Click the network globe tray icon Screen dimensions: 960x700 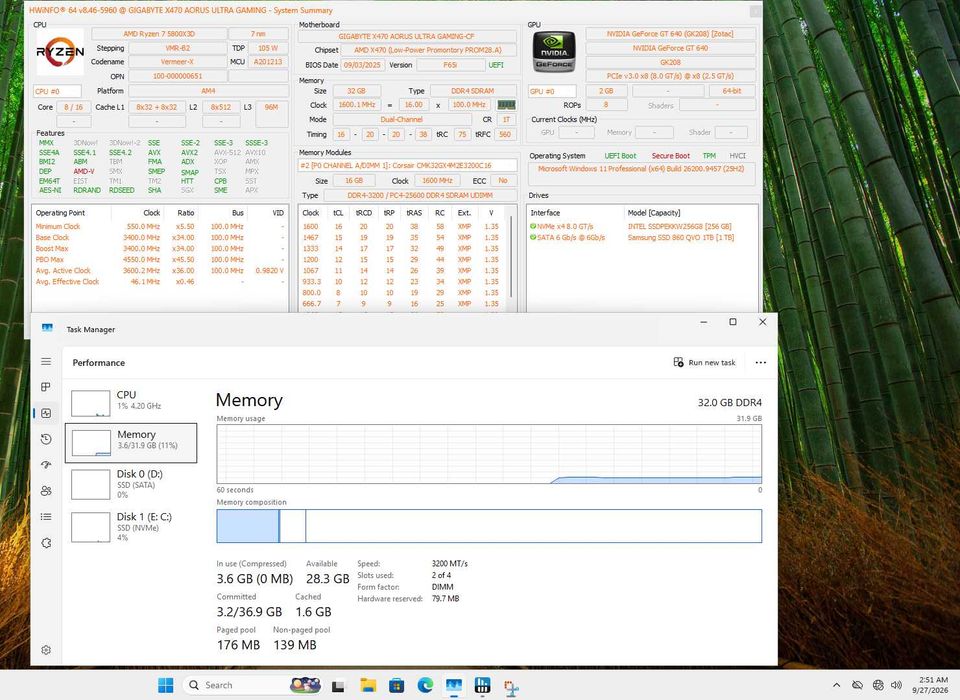click(877, 685)
